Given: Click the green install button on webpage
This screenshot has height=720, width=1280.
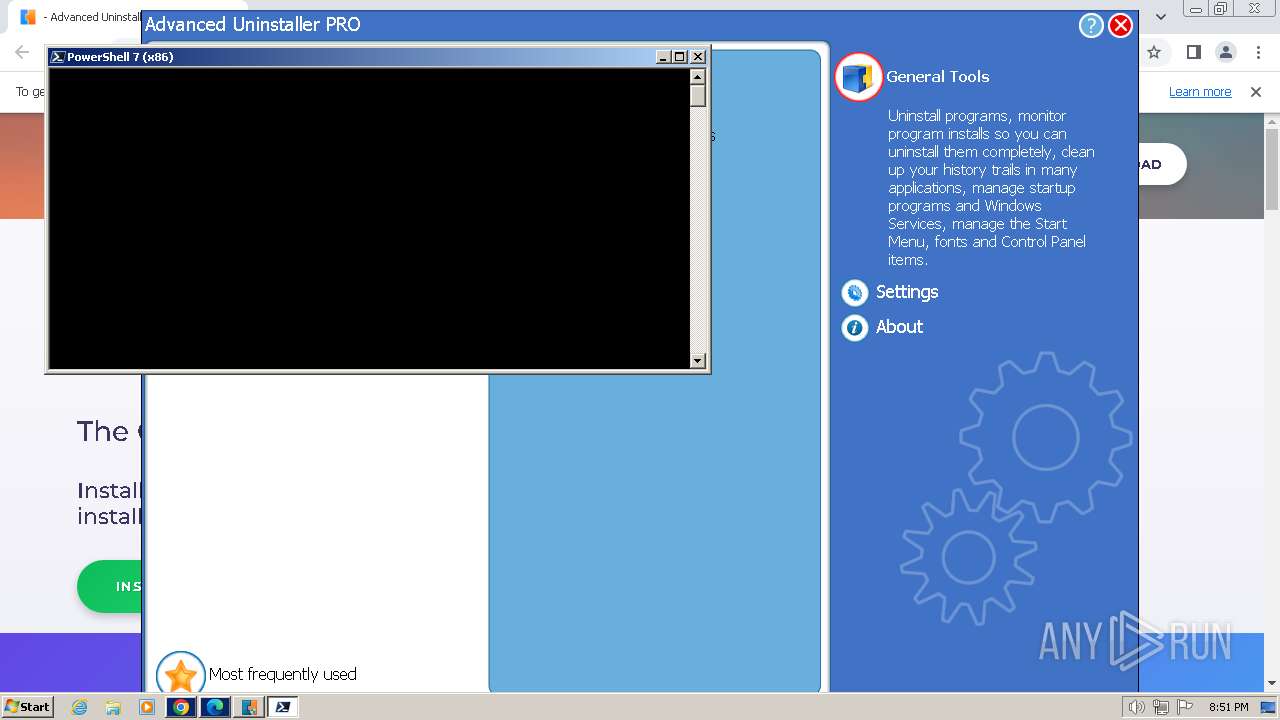Looking at the screenshot, I should pos(109,586).
